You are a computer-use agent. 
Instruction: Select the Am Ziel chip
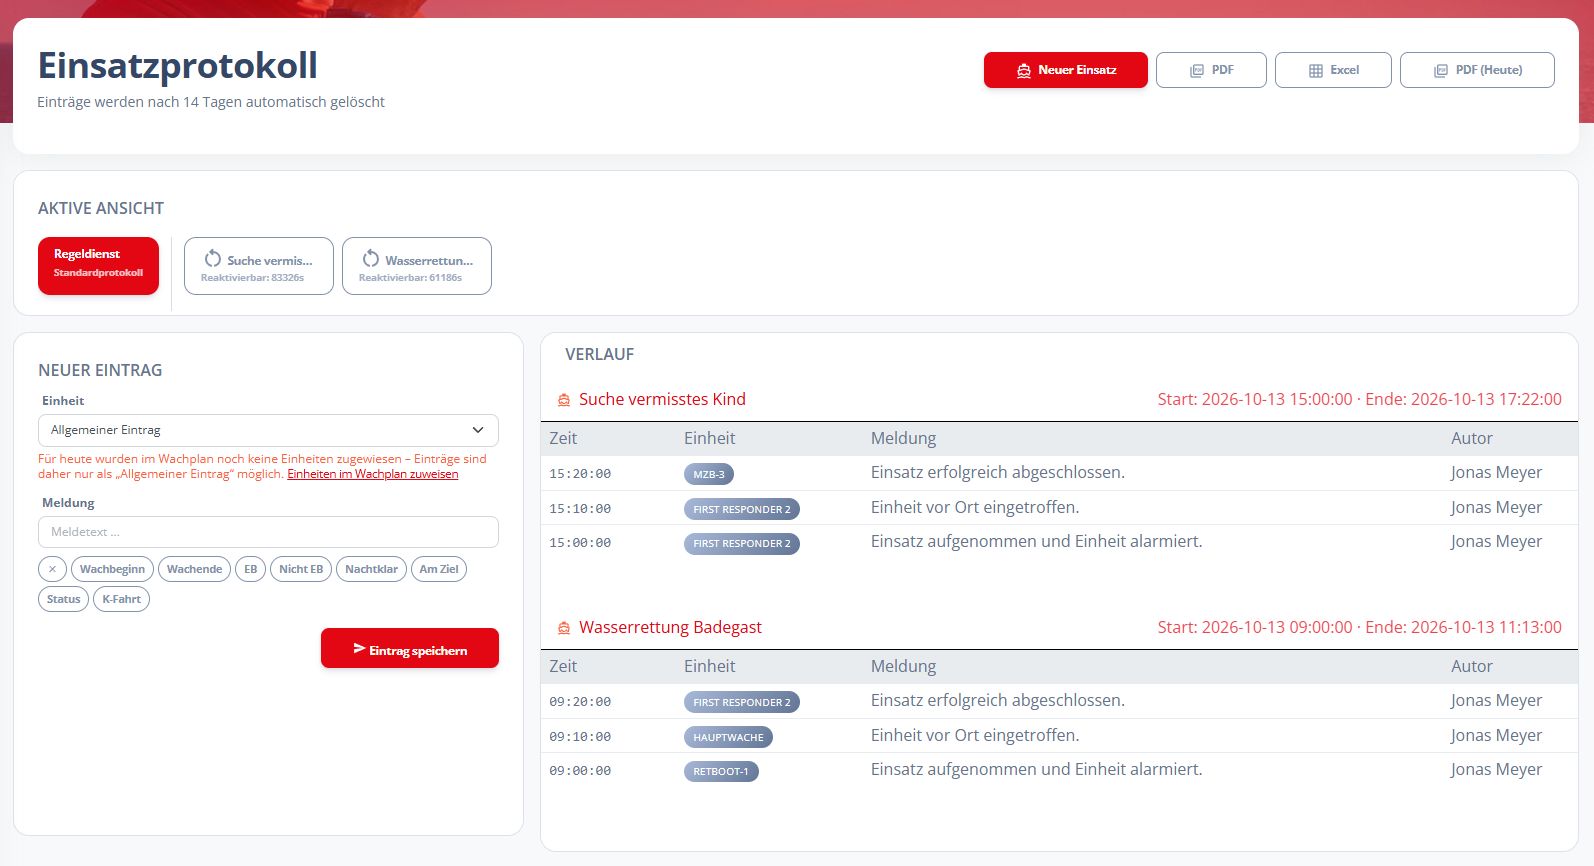[x=439, y=569]
